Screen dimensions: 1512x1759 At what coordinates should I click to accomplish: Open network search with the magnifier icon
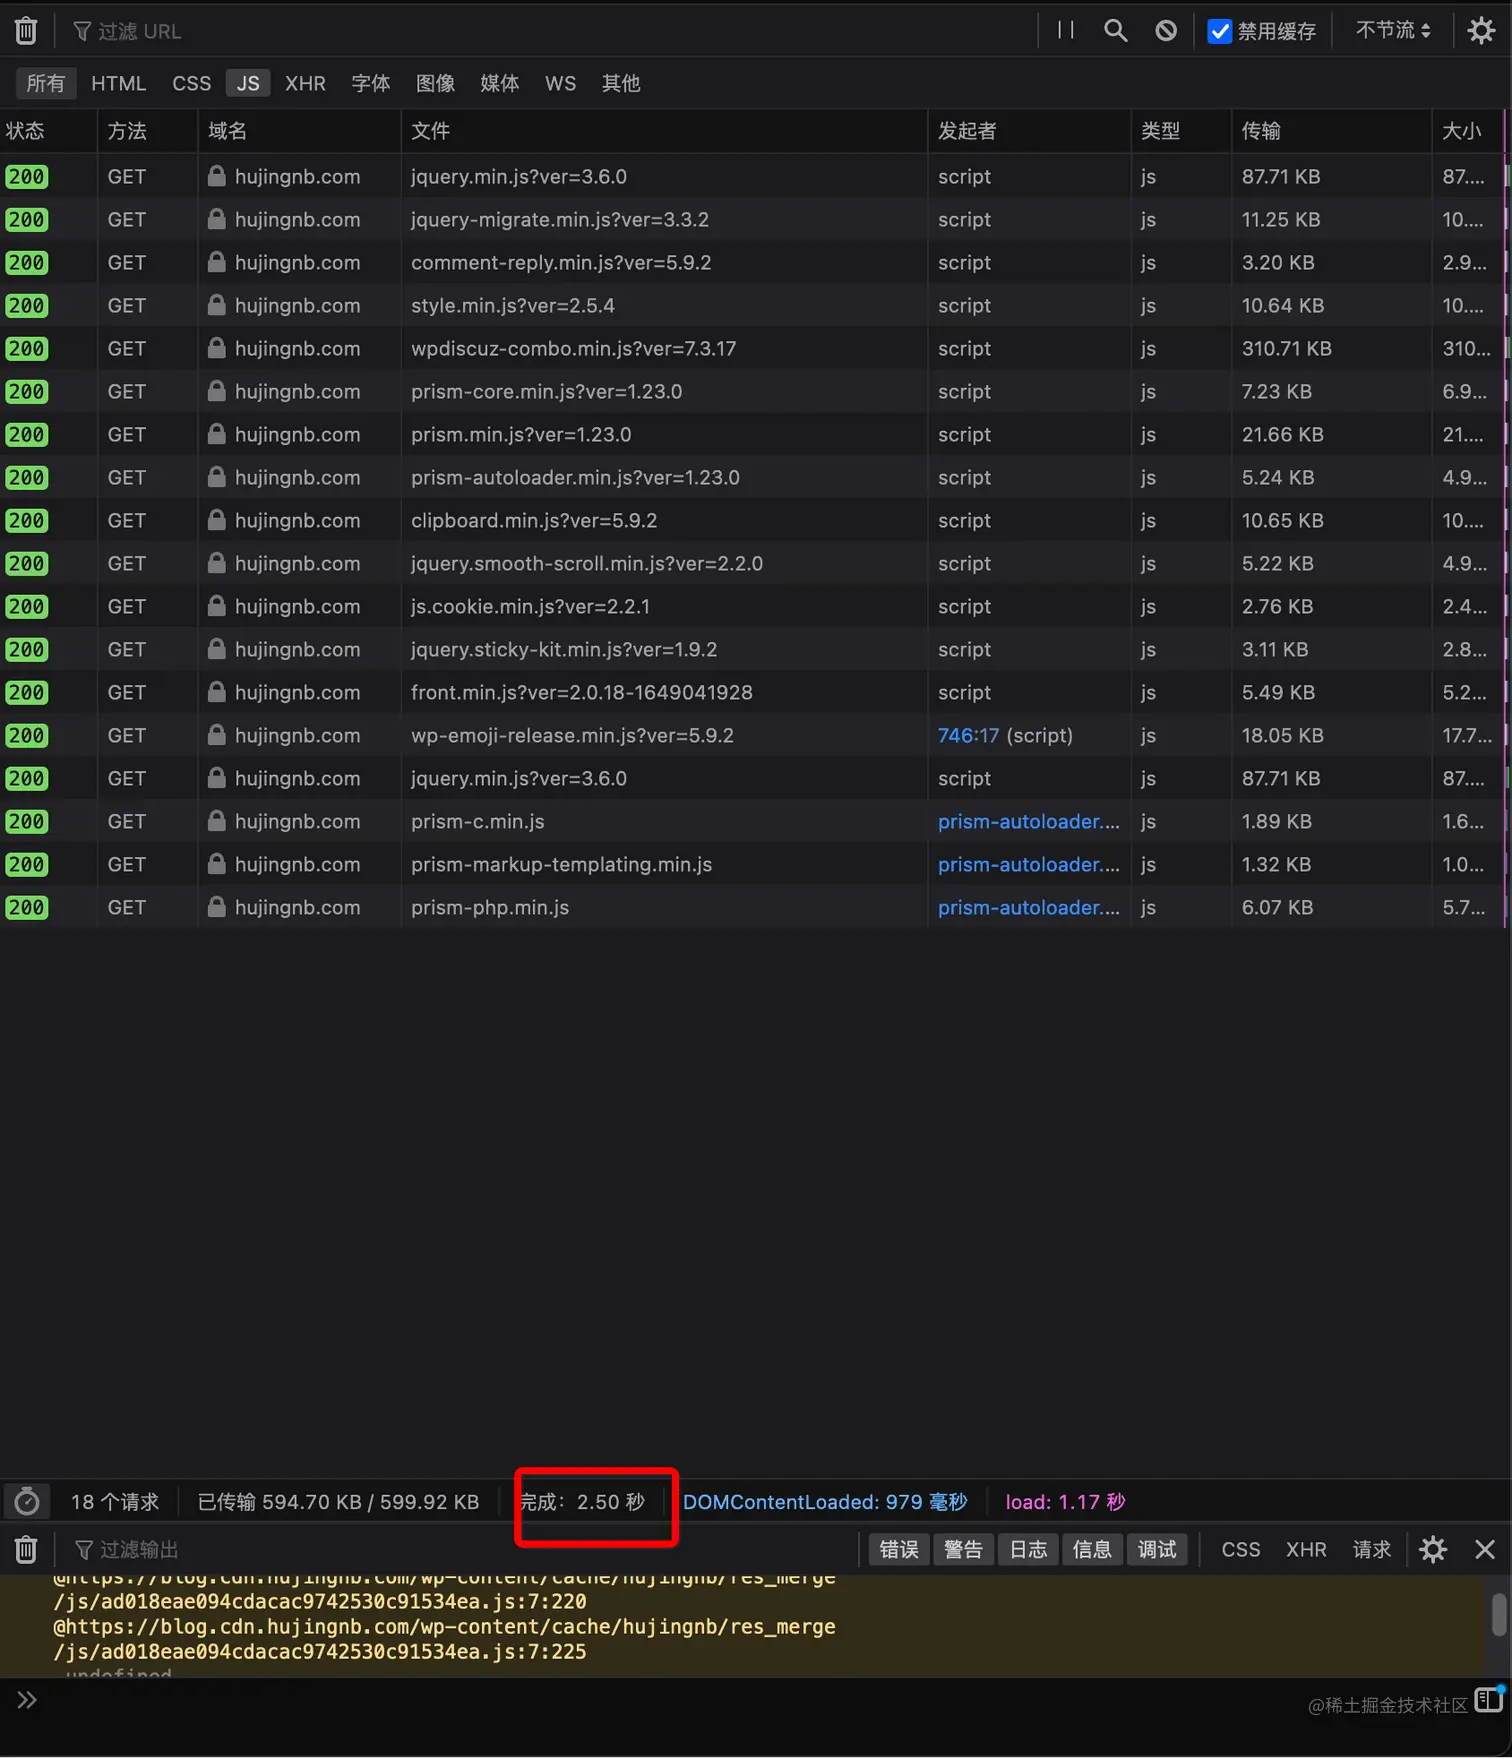coord(1116,31)
